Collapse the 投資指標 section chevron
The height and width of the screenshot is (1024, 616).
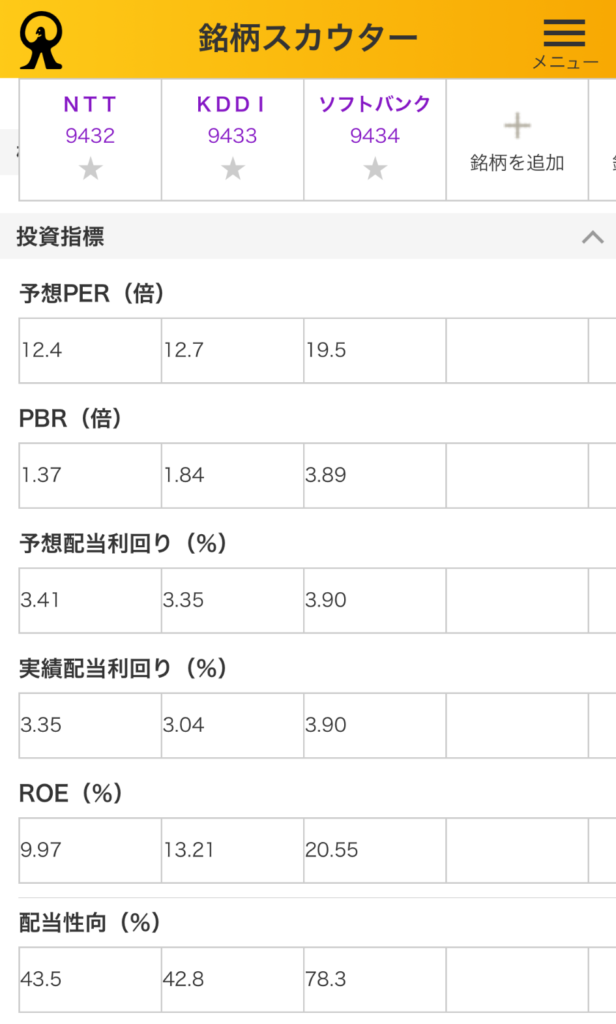[x=592, y=237]
